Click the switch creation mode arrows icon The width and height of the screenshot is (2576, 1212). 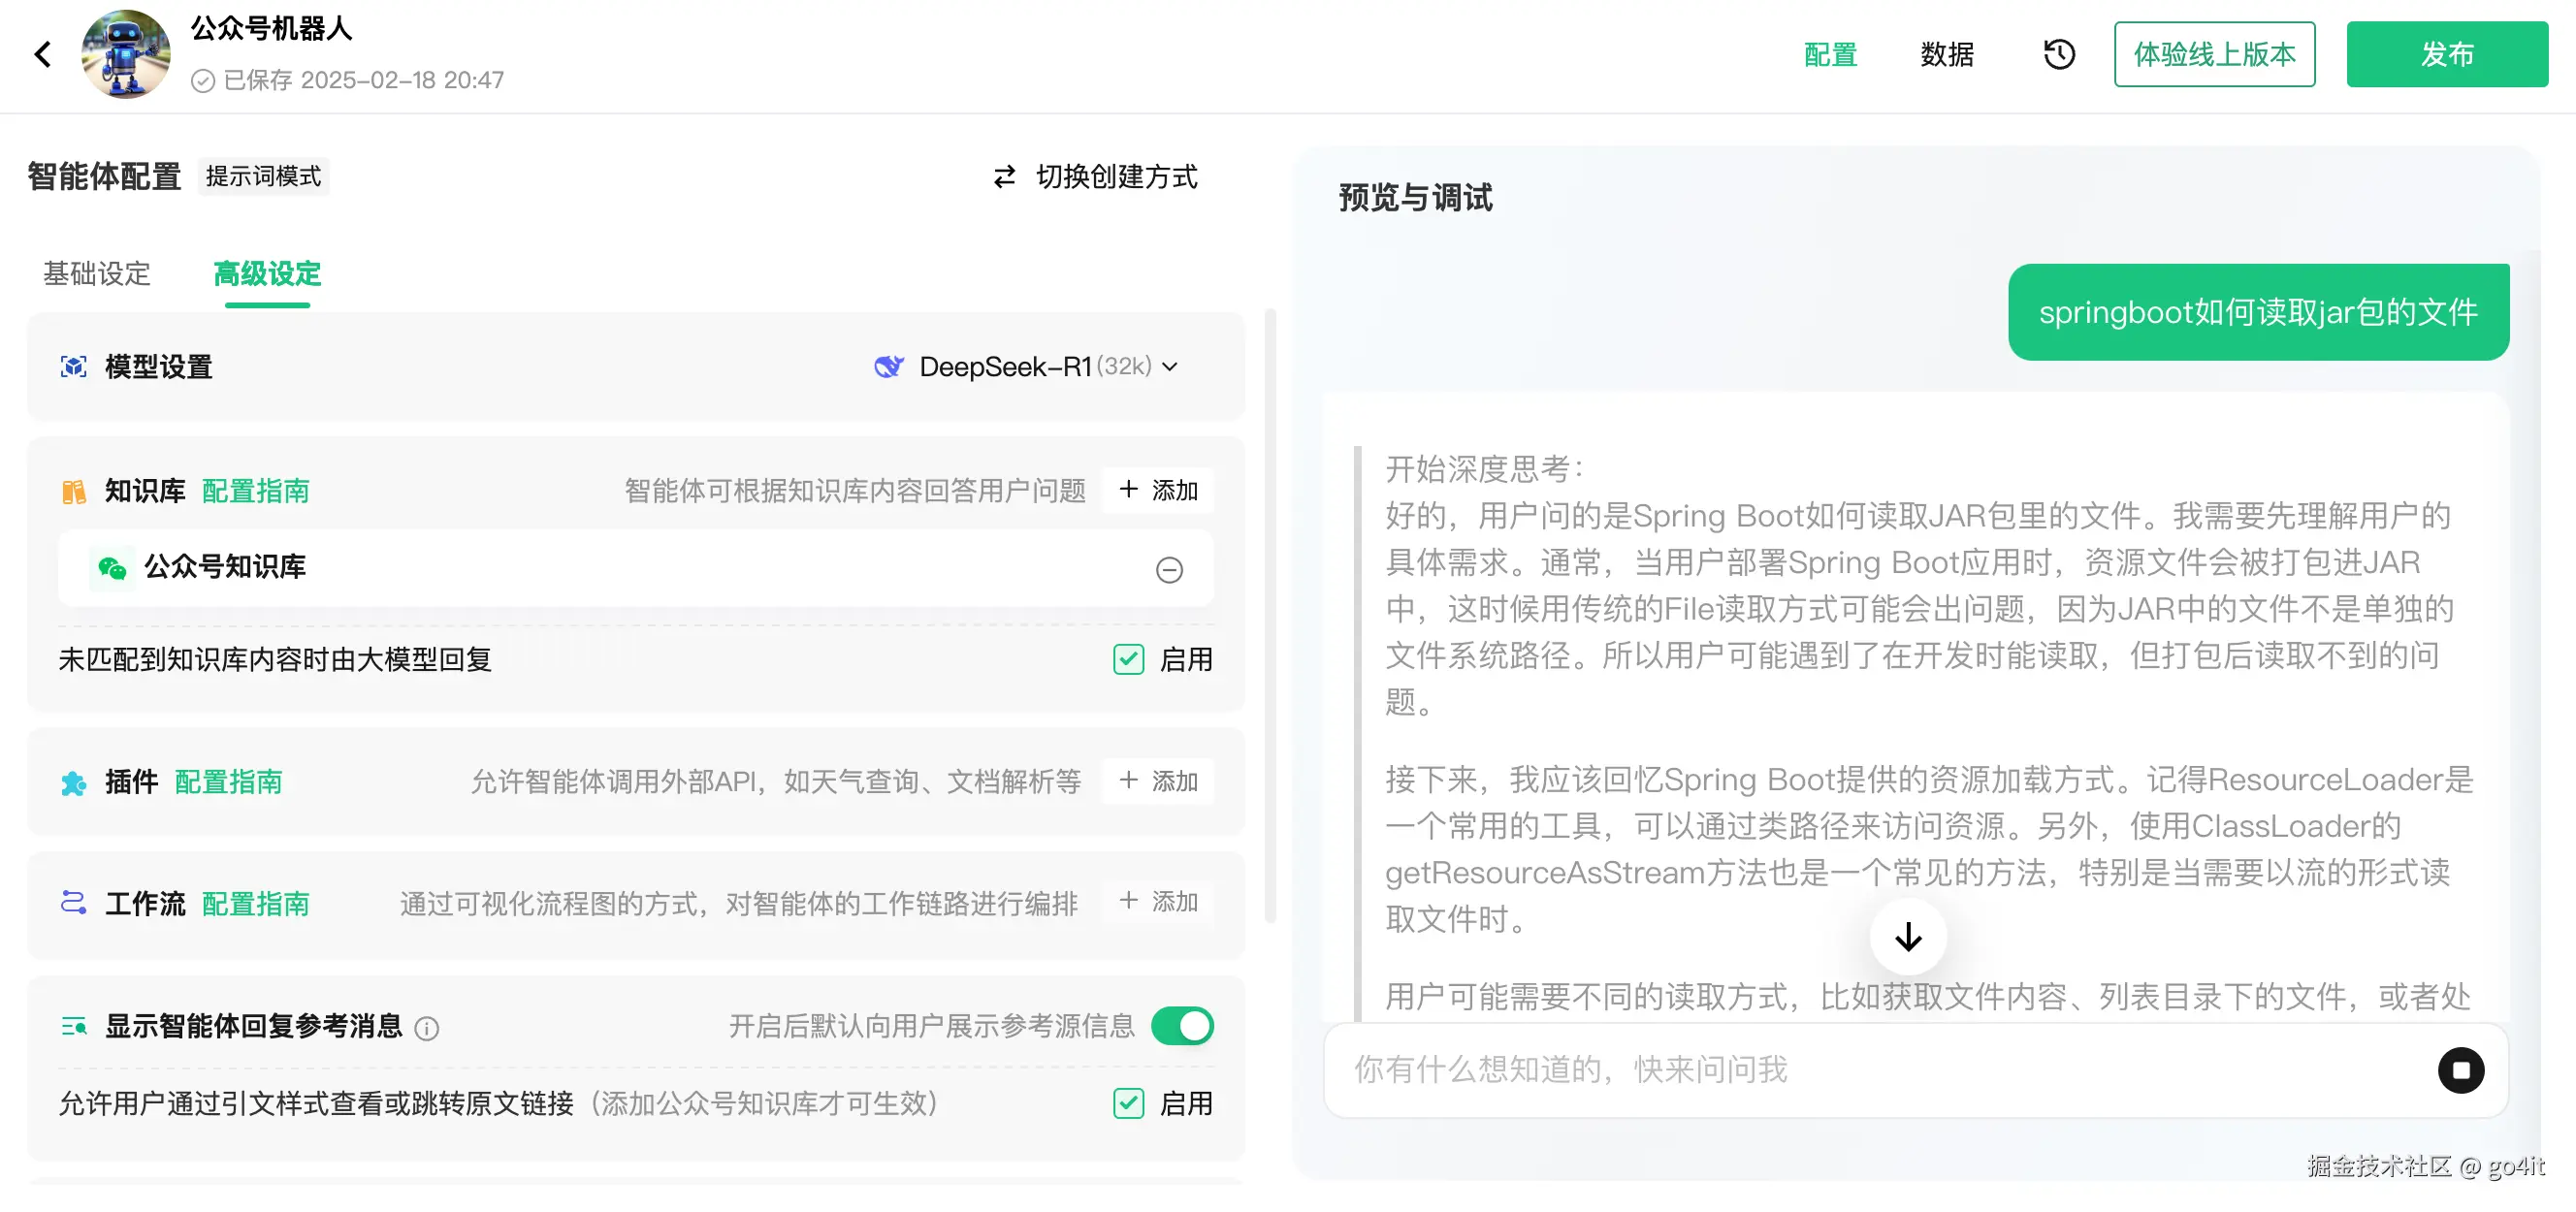(1004, 176)
